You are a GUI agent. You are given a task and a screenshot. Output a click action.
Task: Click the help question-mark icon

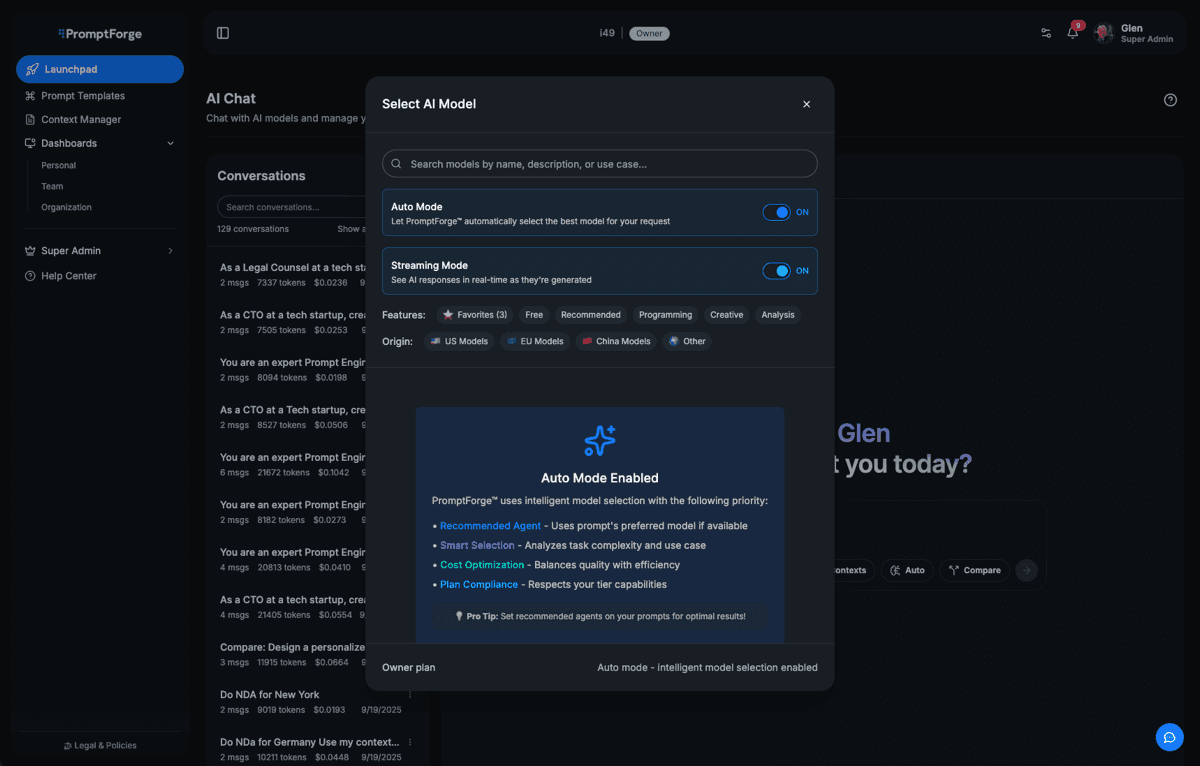(x=1170, y=100)
